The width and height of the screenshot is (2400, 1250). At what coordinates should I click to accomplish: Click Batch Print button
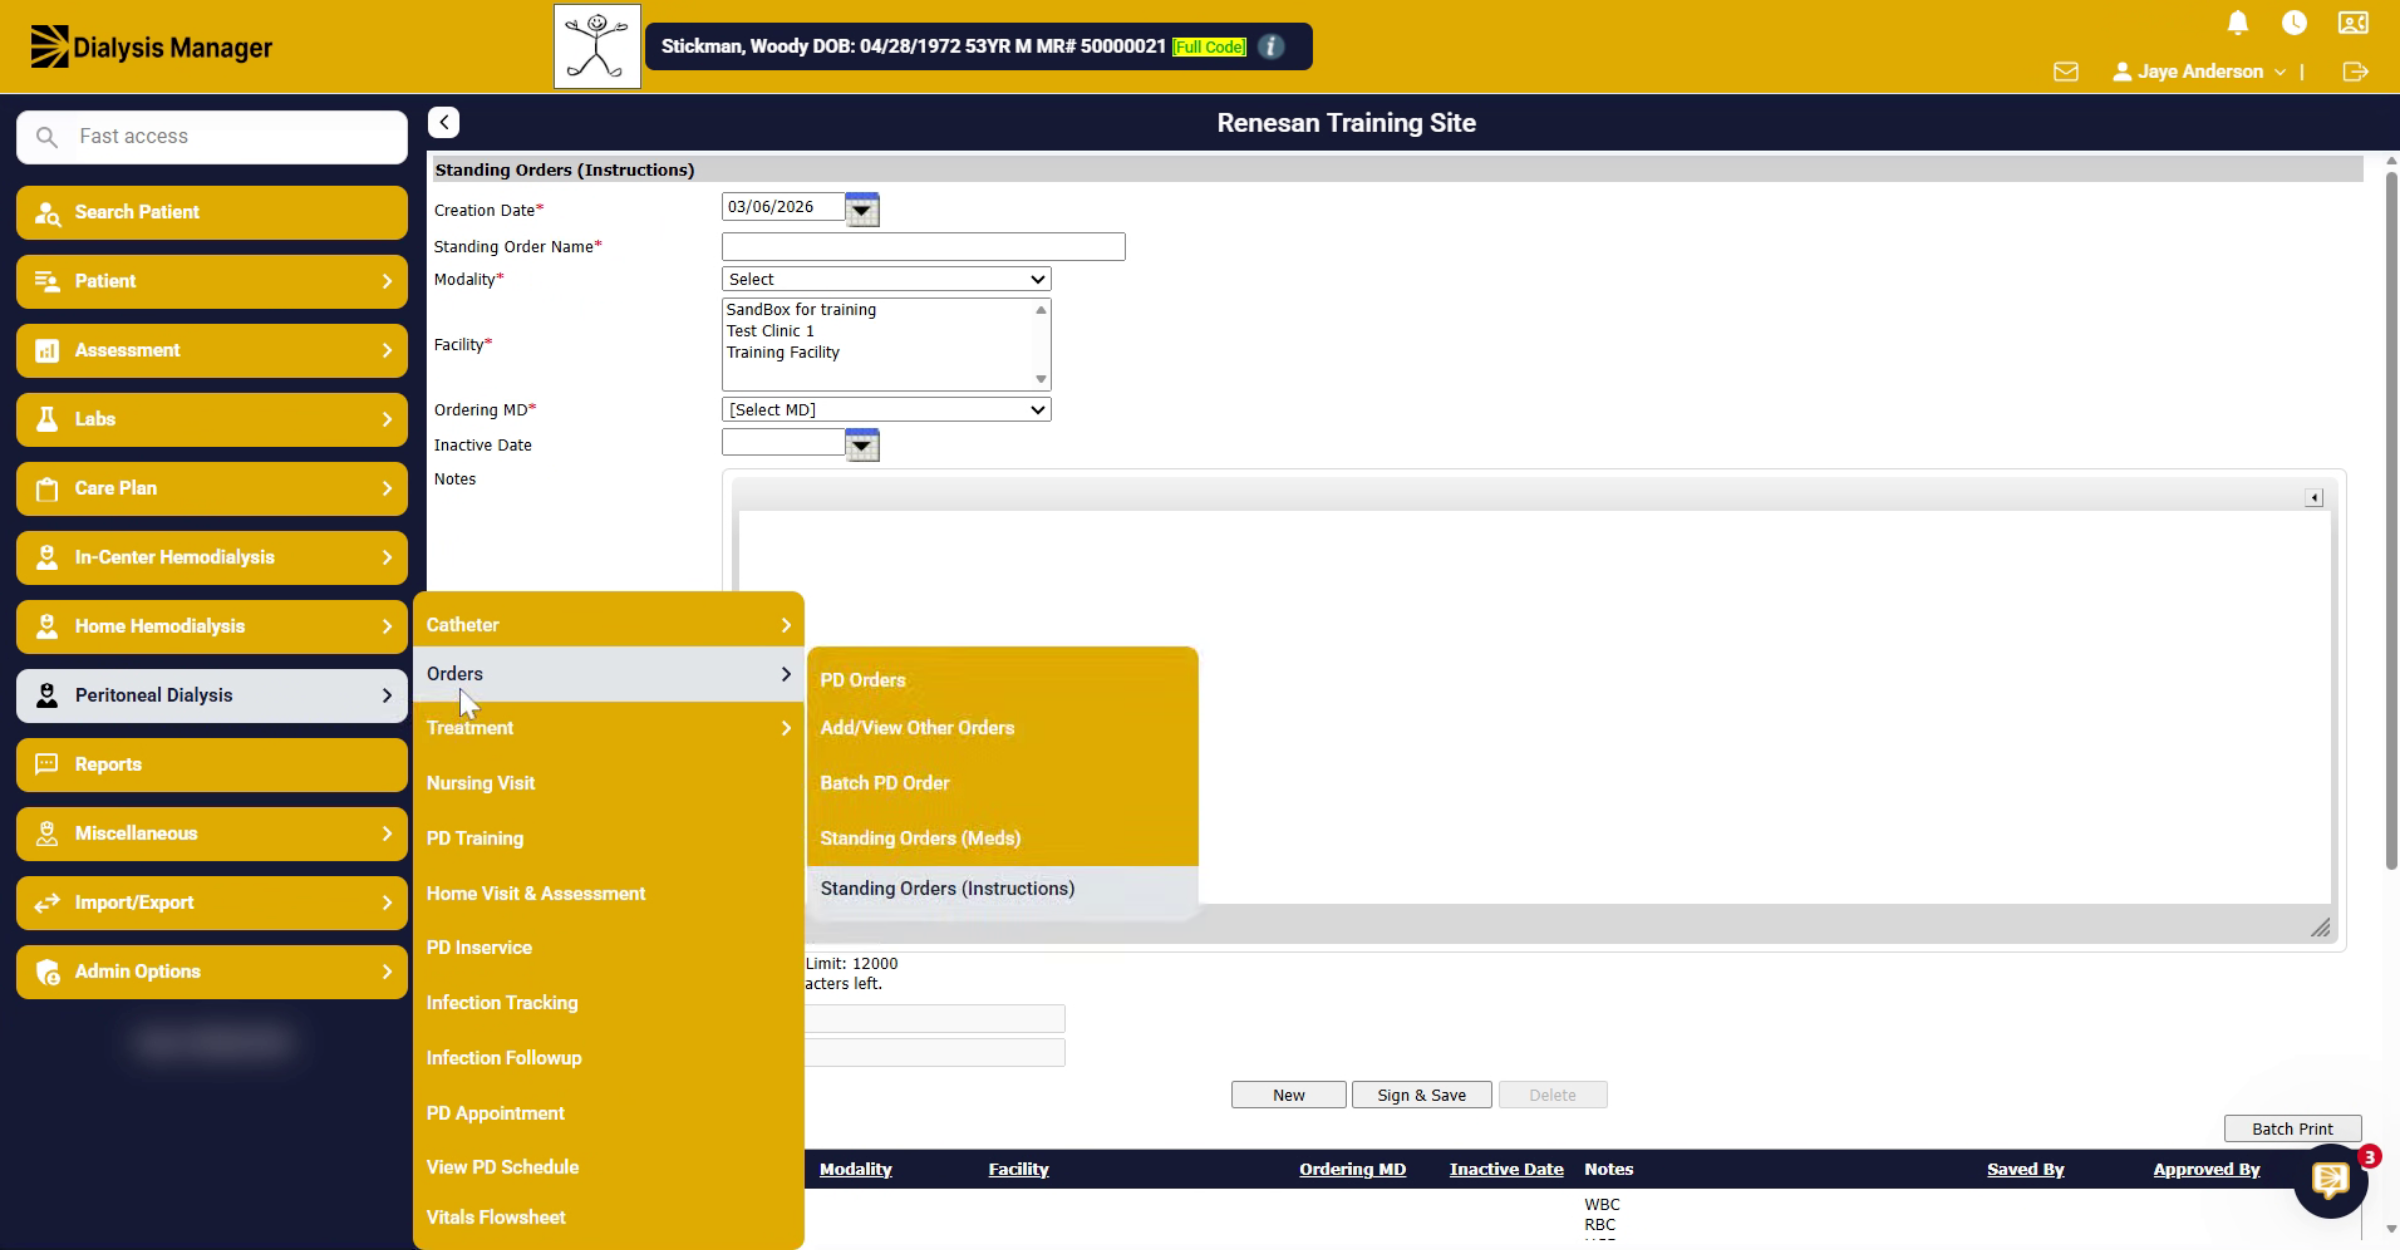(x=2292, y=1129)
